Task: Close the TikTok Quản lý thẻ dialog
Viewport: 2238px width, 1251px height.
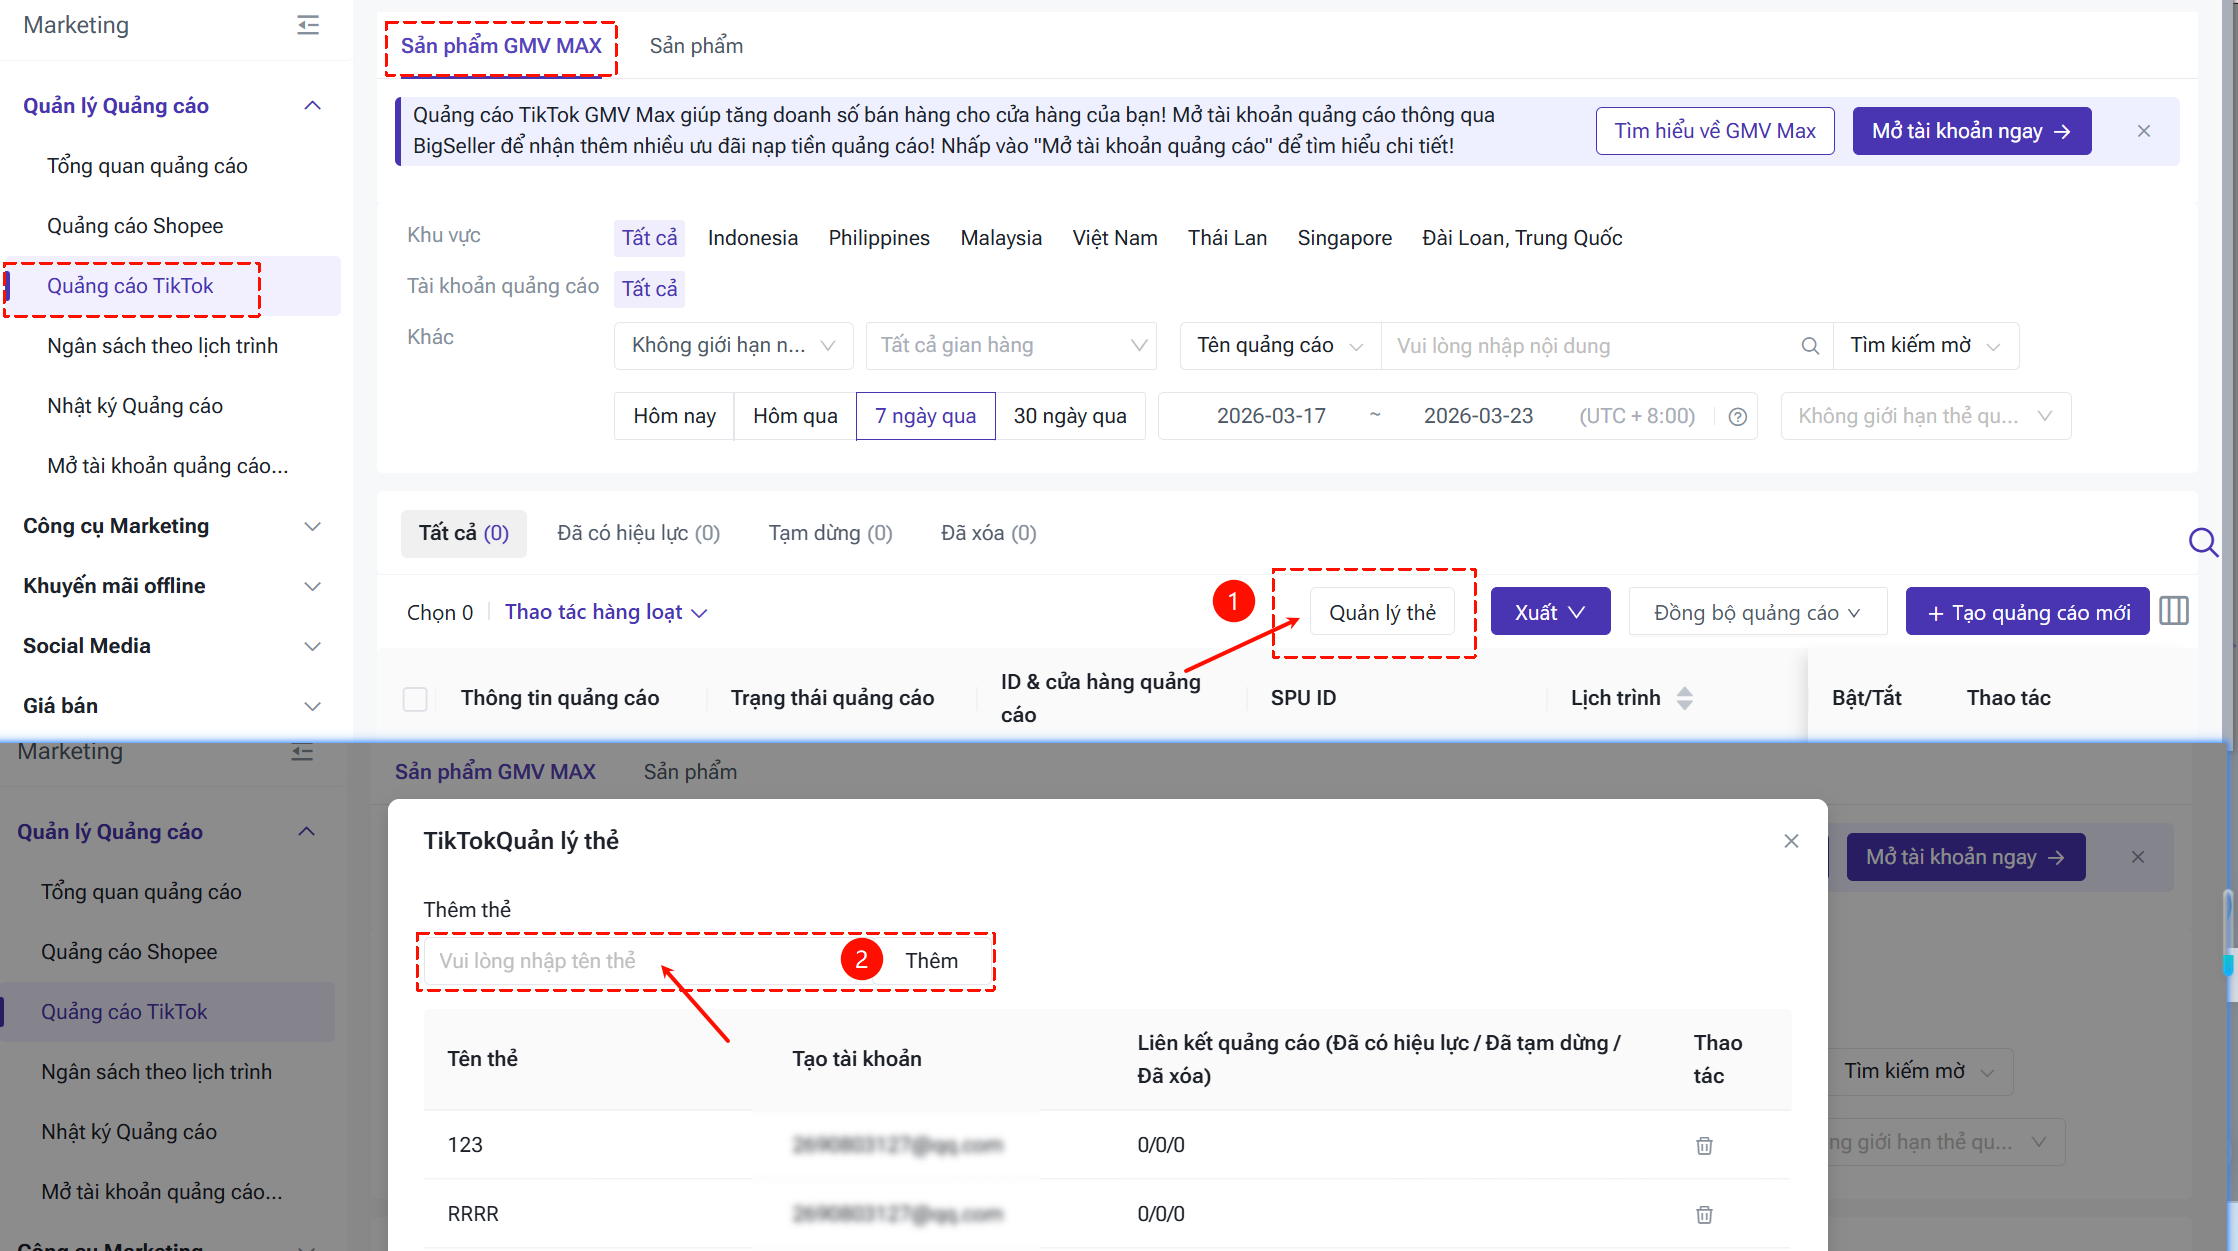Action: [x=1791, y=841]
